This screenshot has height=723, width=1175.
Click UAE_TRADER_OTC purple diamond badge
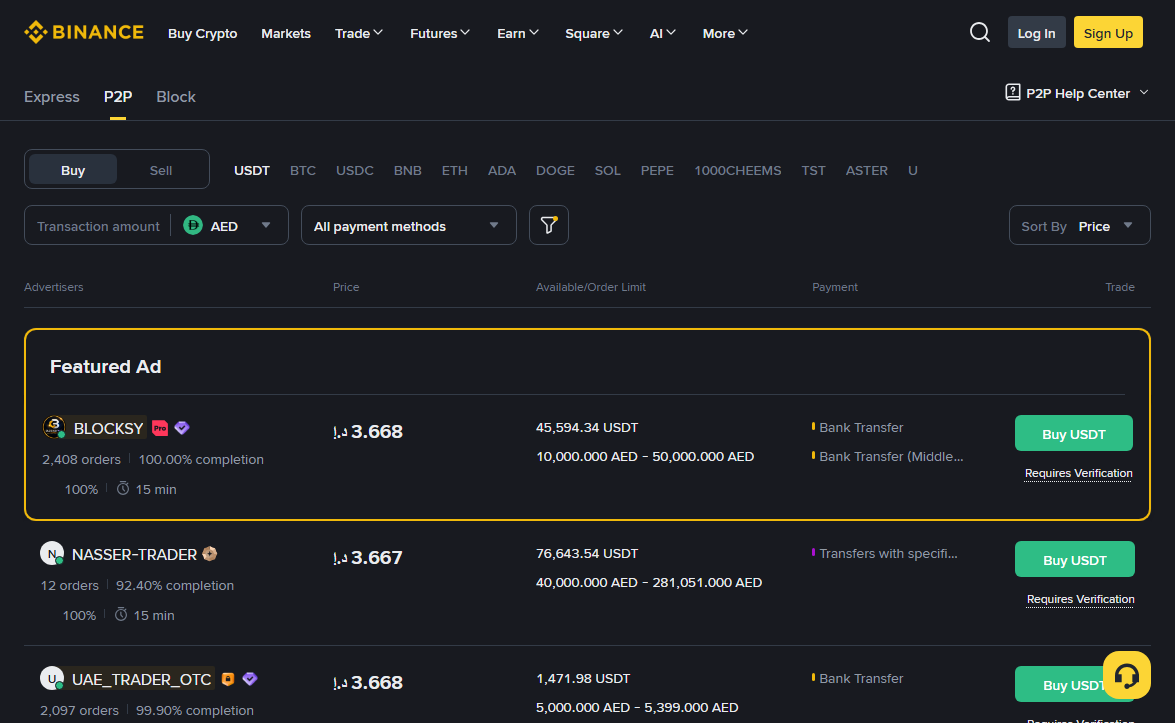tap(250, 679)
